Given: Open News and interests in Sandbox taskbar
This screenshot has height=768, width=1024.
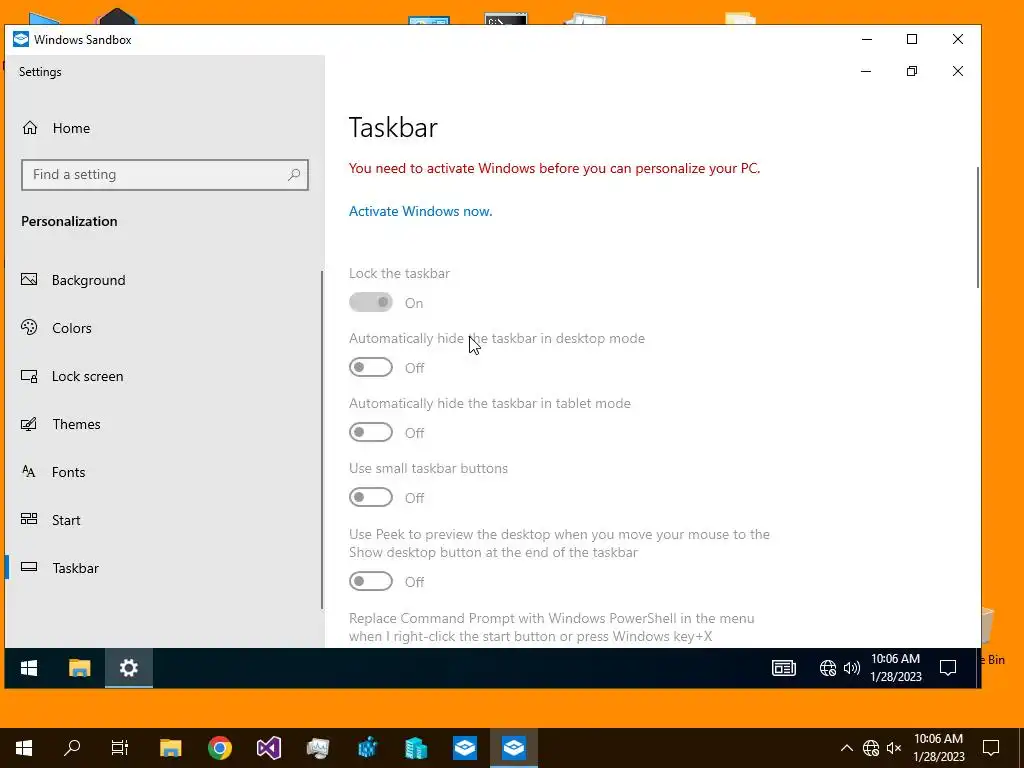Looking at the screenshot, I should 784,668.
